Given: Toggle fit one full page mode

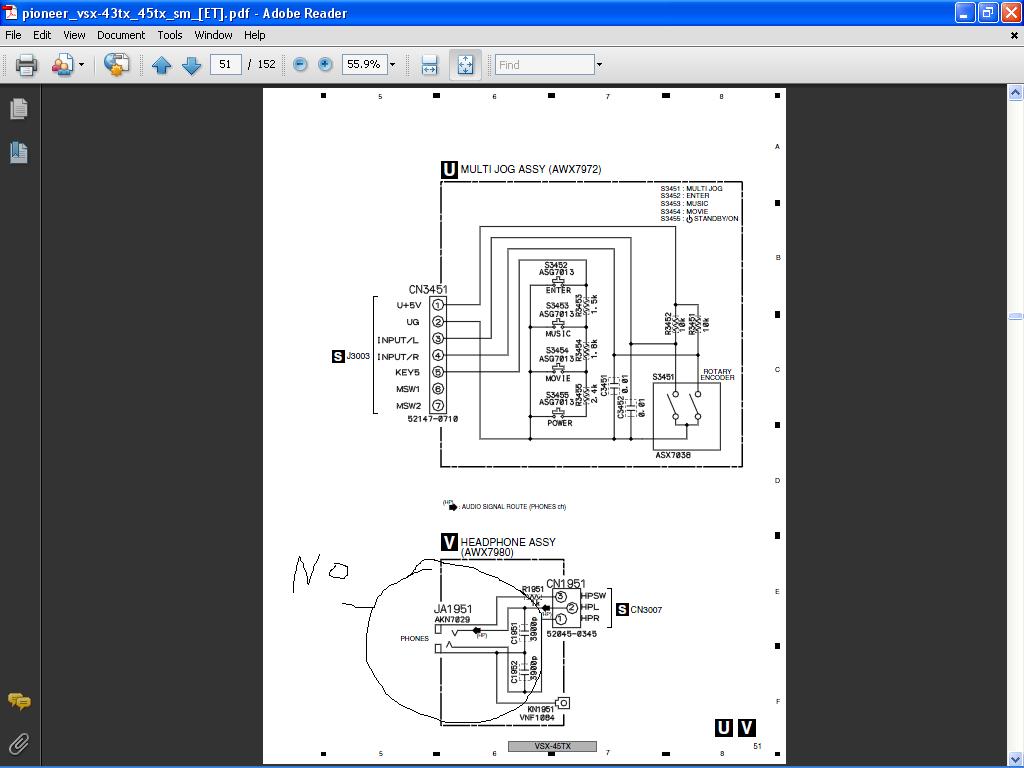Looking at the screenshot, I should pos(465,65).
